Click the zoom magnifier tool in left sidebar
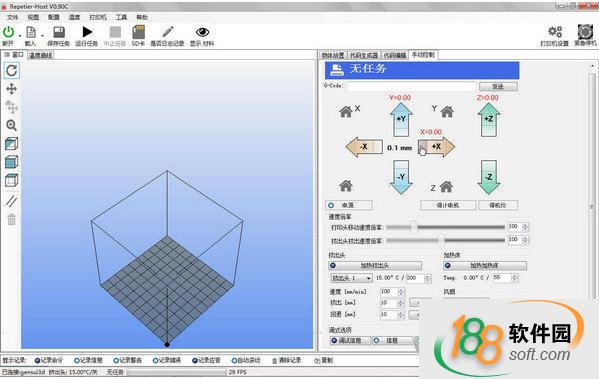The height and width of the screenshot is (379, 599). 11,125
